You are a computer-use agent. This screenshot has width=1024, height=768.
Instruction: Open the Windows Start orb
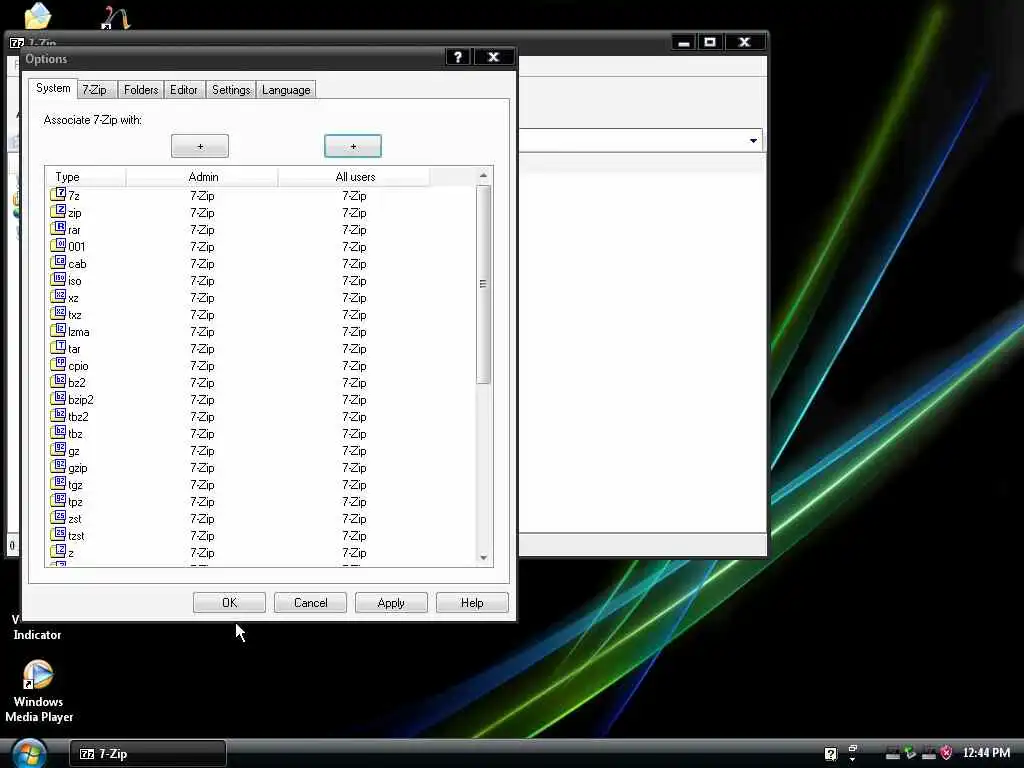[x=29, y=753]
